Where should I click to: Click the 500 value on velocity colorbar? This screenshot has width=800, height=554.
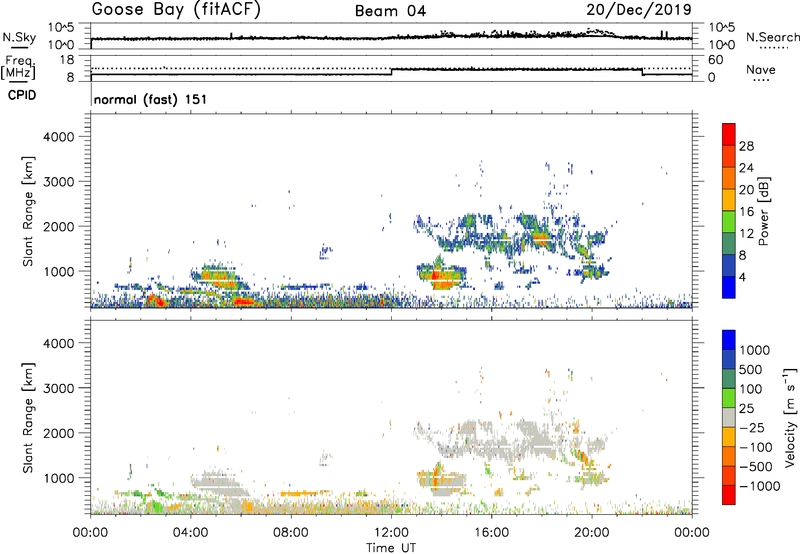pyautogui.click(x=751, y=369)
